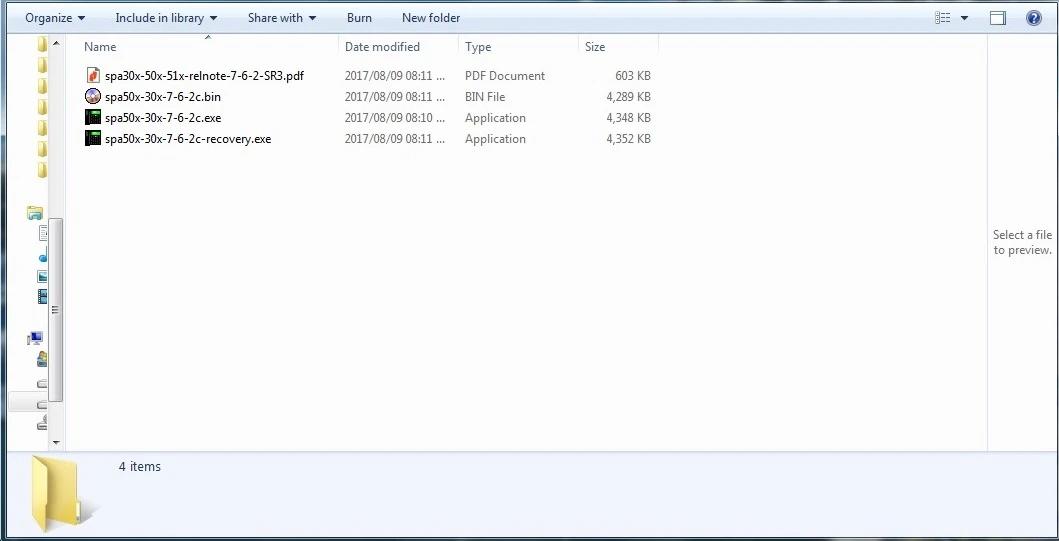The image size is (1059, 541).
Task: Click the 4,348 KB size cell
Action: pyautogui.click(x=628, y=118)
